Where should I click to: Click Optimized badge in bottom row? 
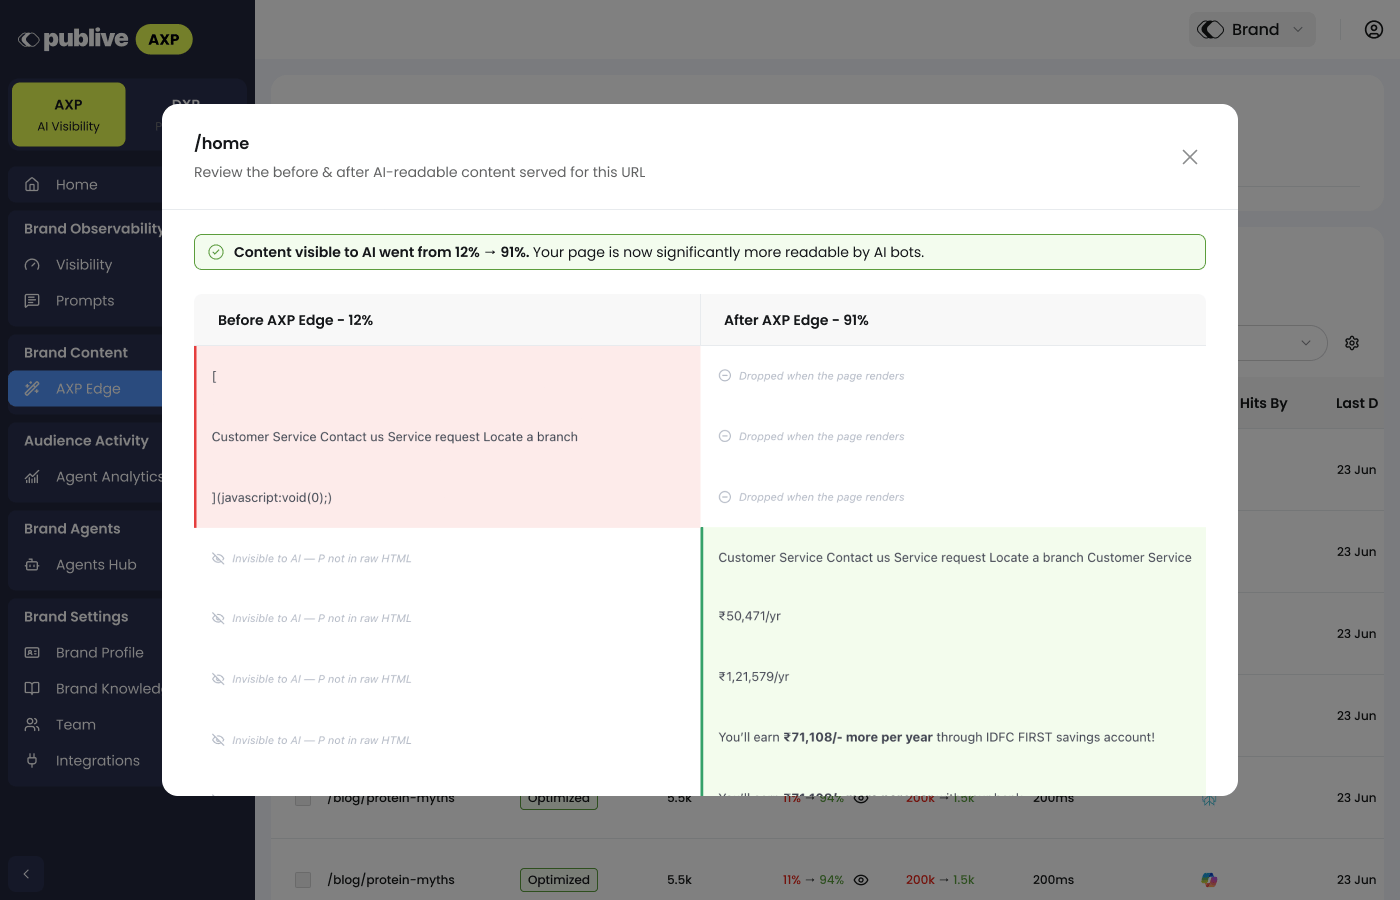[x=559, y=880]
